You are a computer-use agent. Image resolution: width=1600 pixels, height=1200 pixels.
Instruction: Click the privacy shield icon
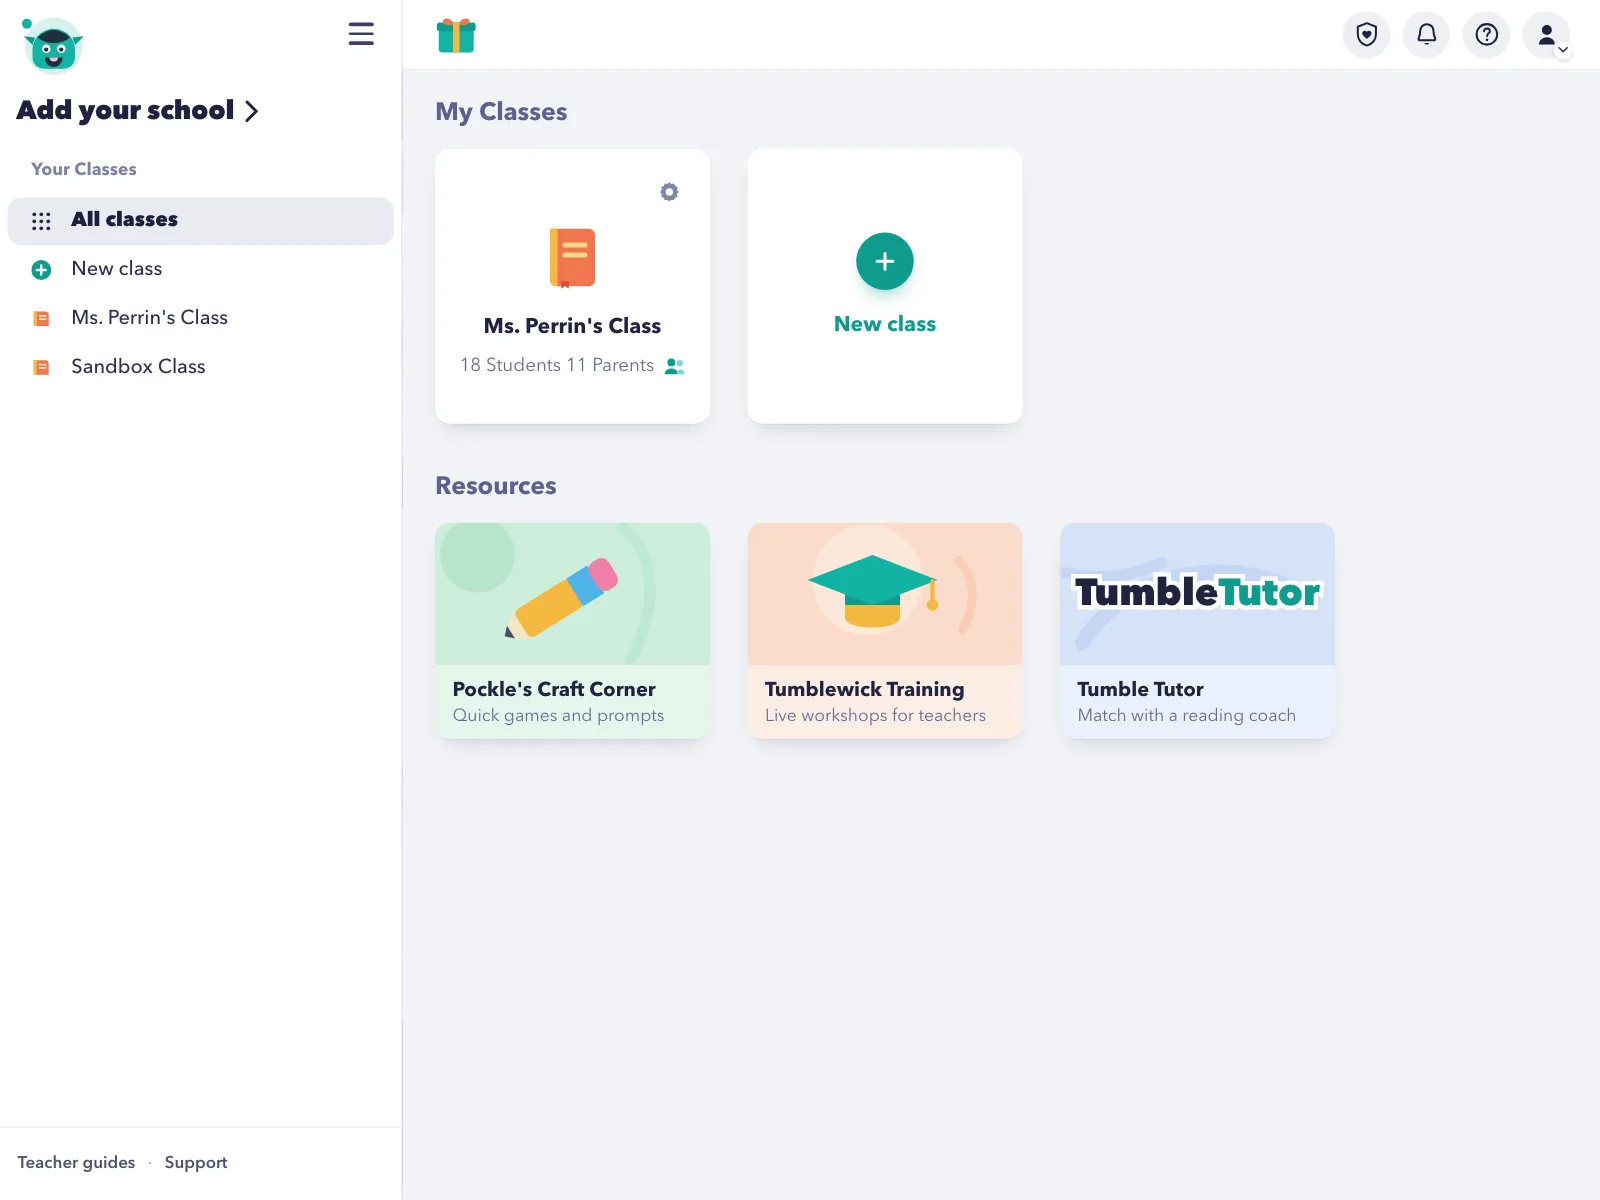pos(1366,35)
